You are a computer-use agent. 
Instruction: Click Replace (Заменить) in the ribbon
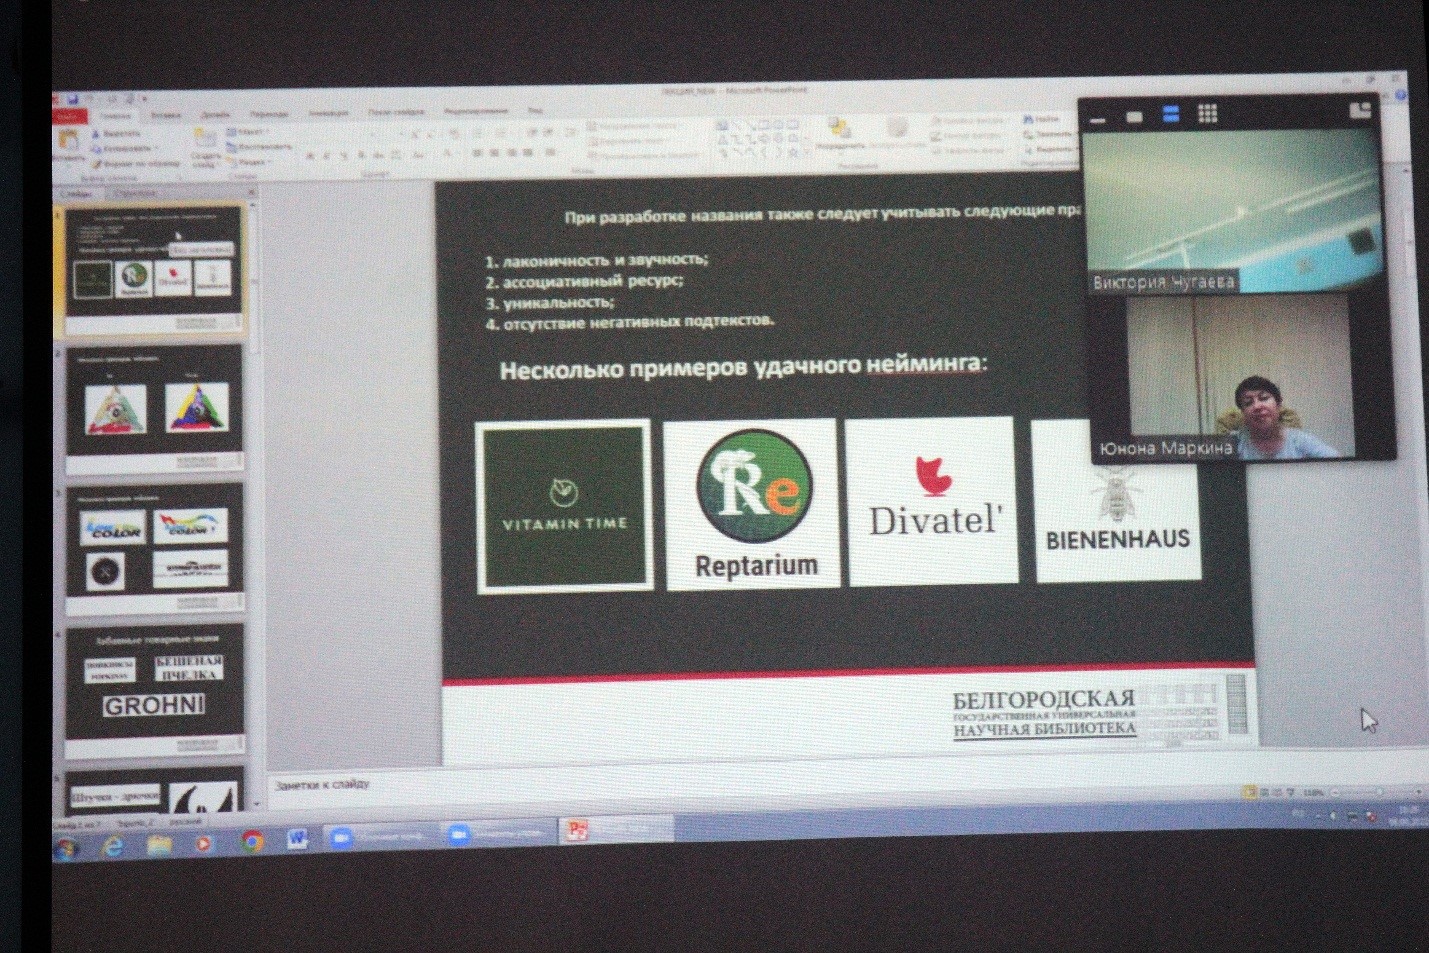(1048, 133)
